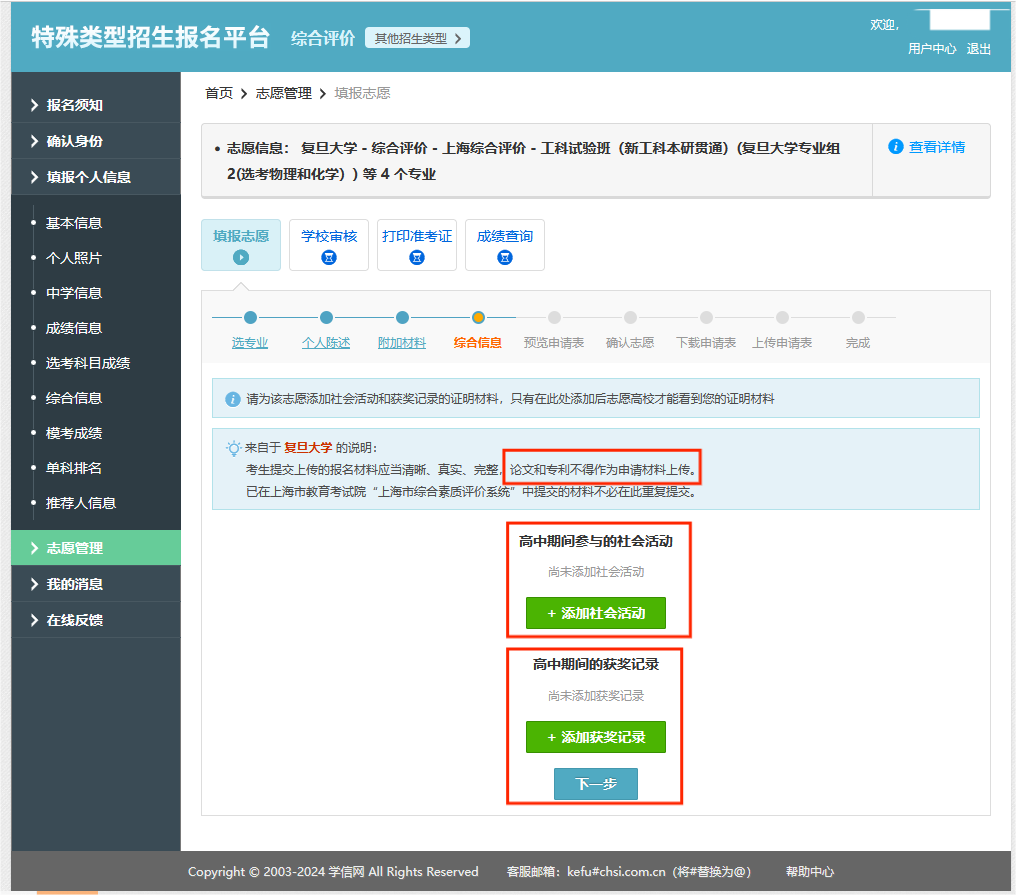Click the hourglass icon under 学校审核

[329, 257]
